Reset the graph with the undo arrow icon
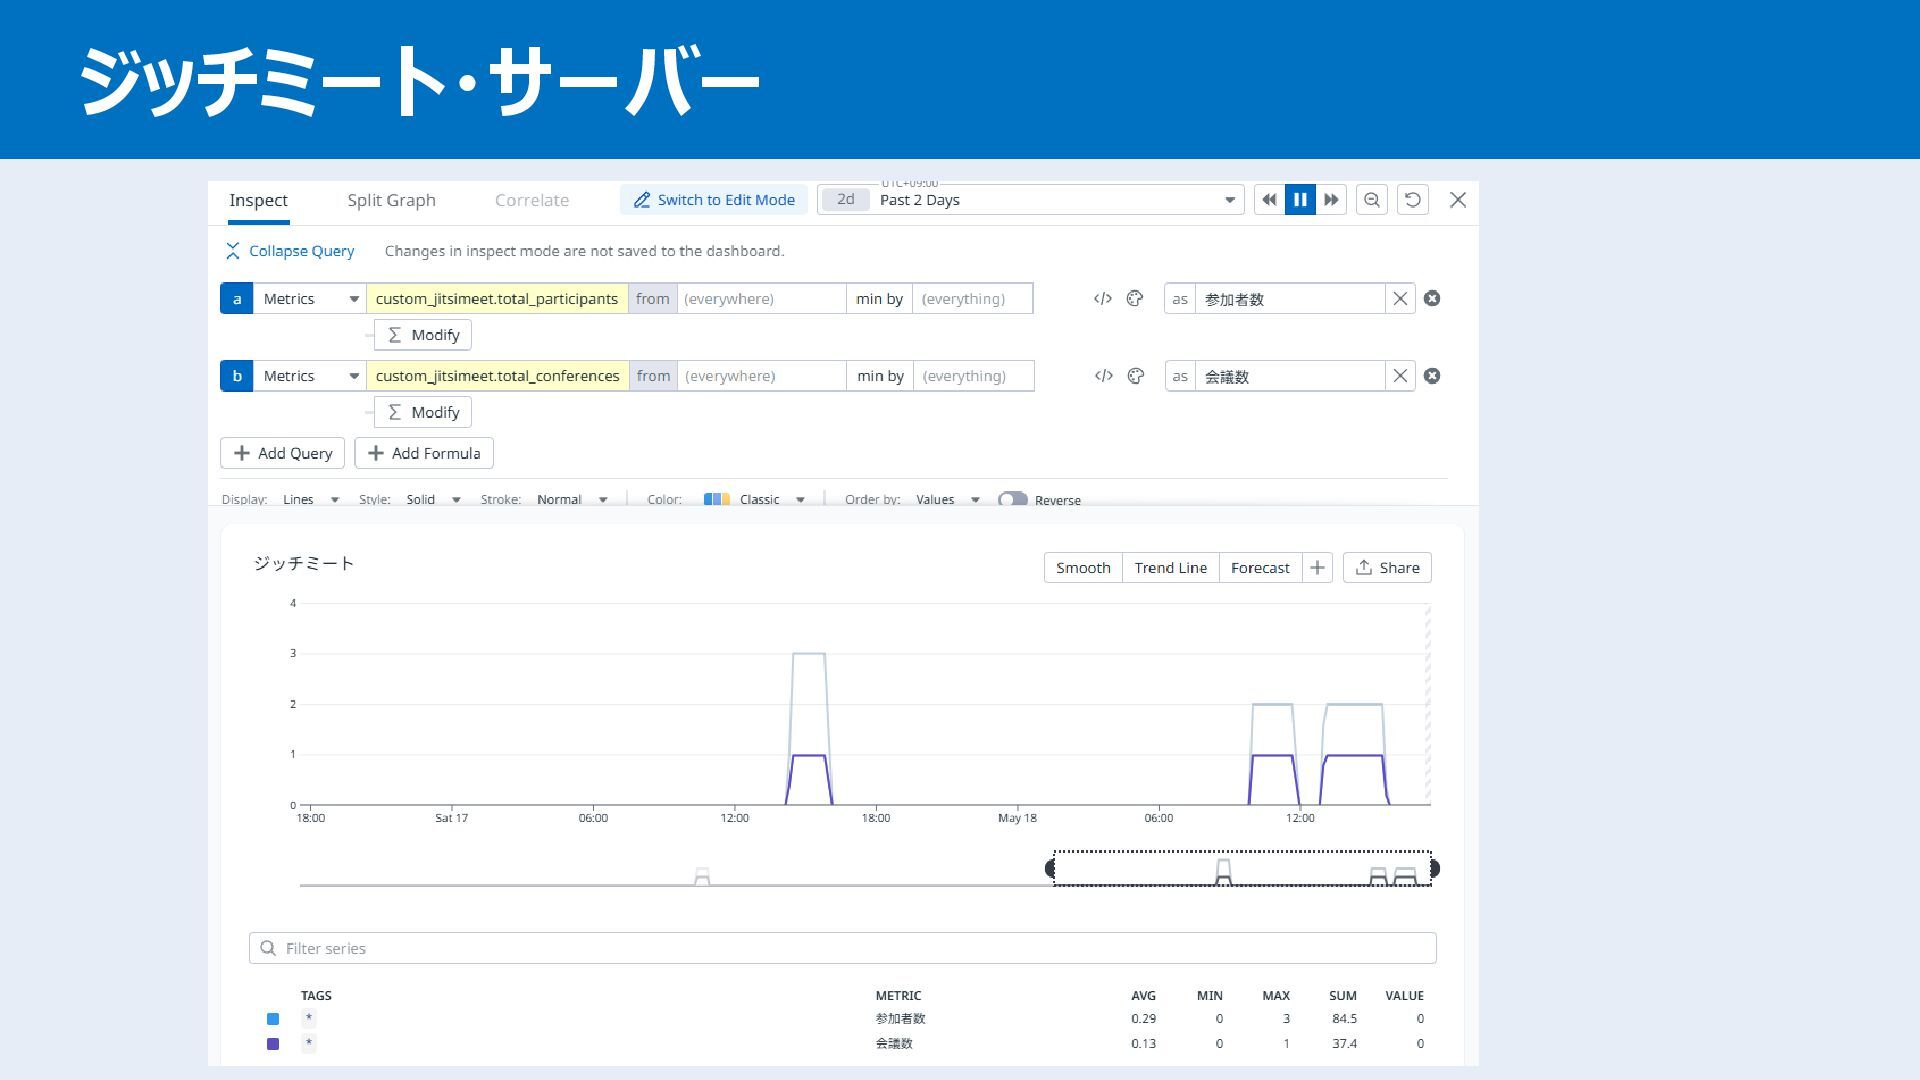The height and width of the screenshot is (1080, 1920). tap(1413, 200)
